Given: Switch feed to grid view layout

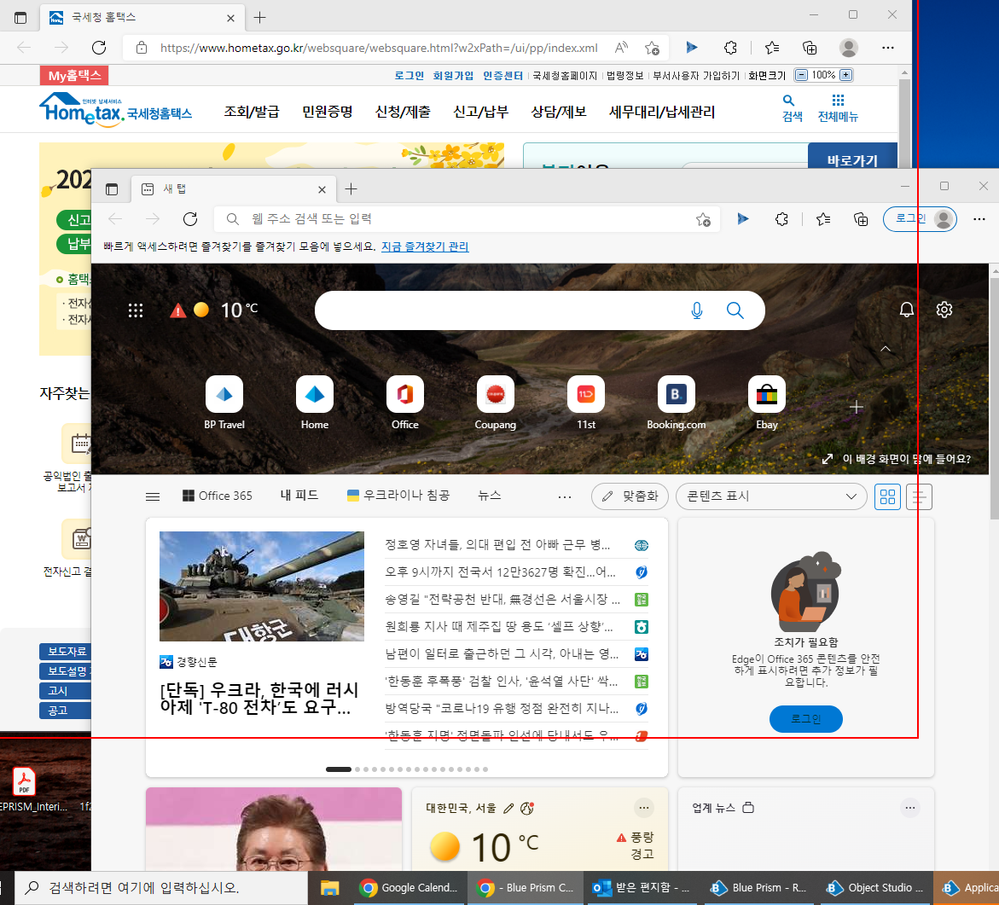Looking at the screenshot, I should 887,496.
